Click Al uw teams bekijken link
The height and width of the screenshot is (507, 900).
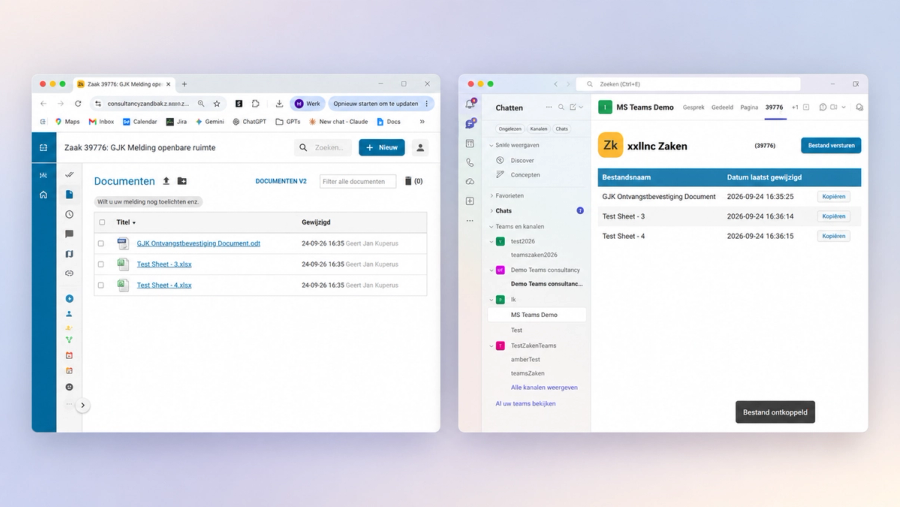tap(525, 404)
